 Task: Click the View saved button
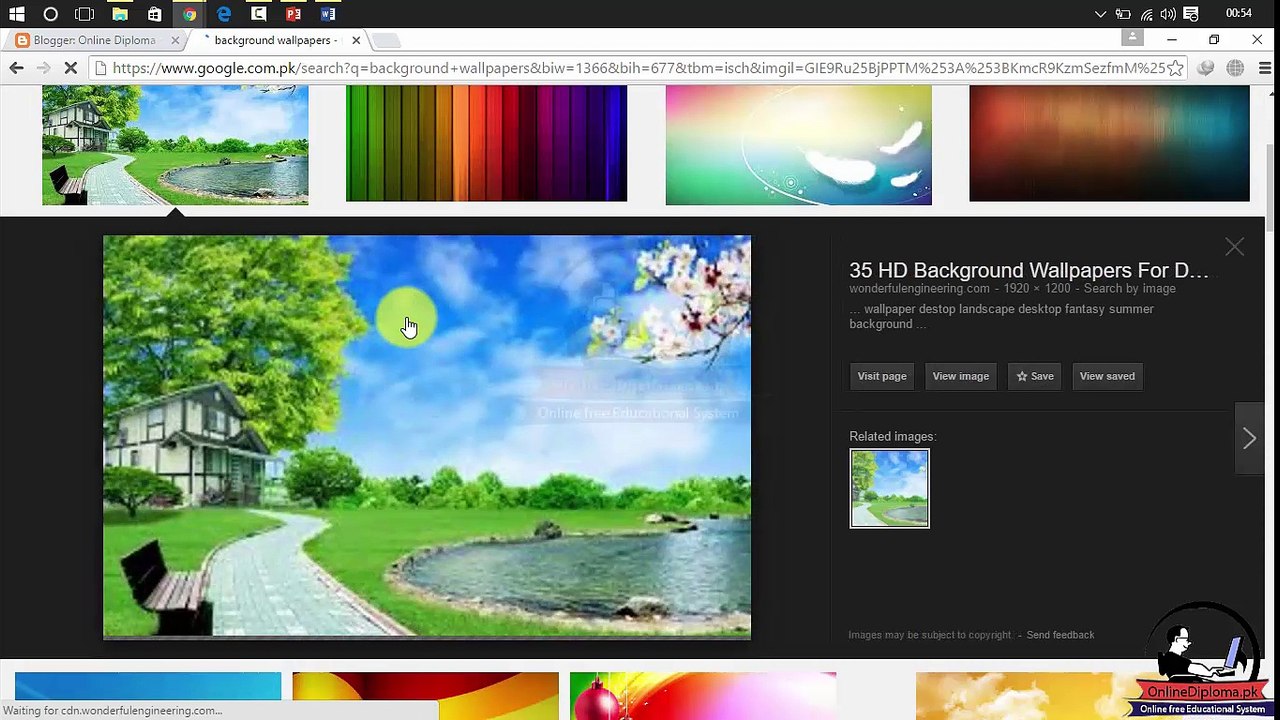point(1107,376)
